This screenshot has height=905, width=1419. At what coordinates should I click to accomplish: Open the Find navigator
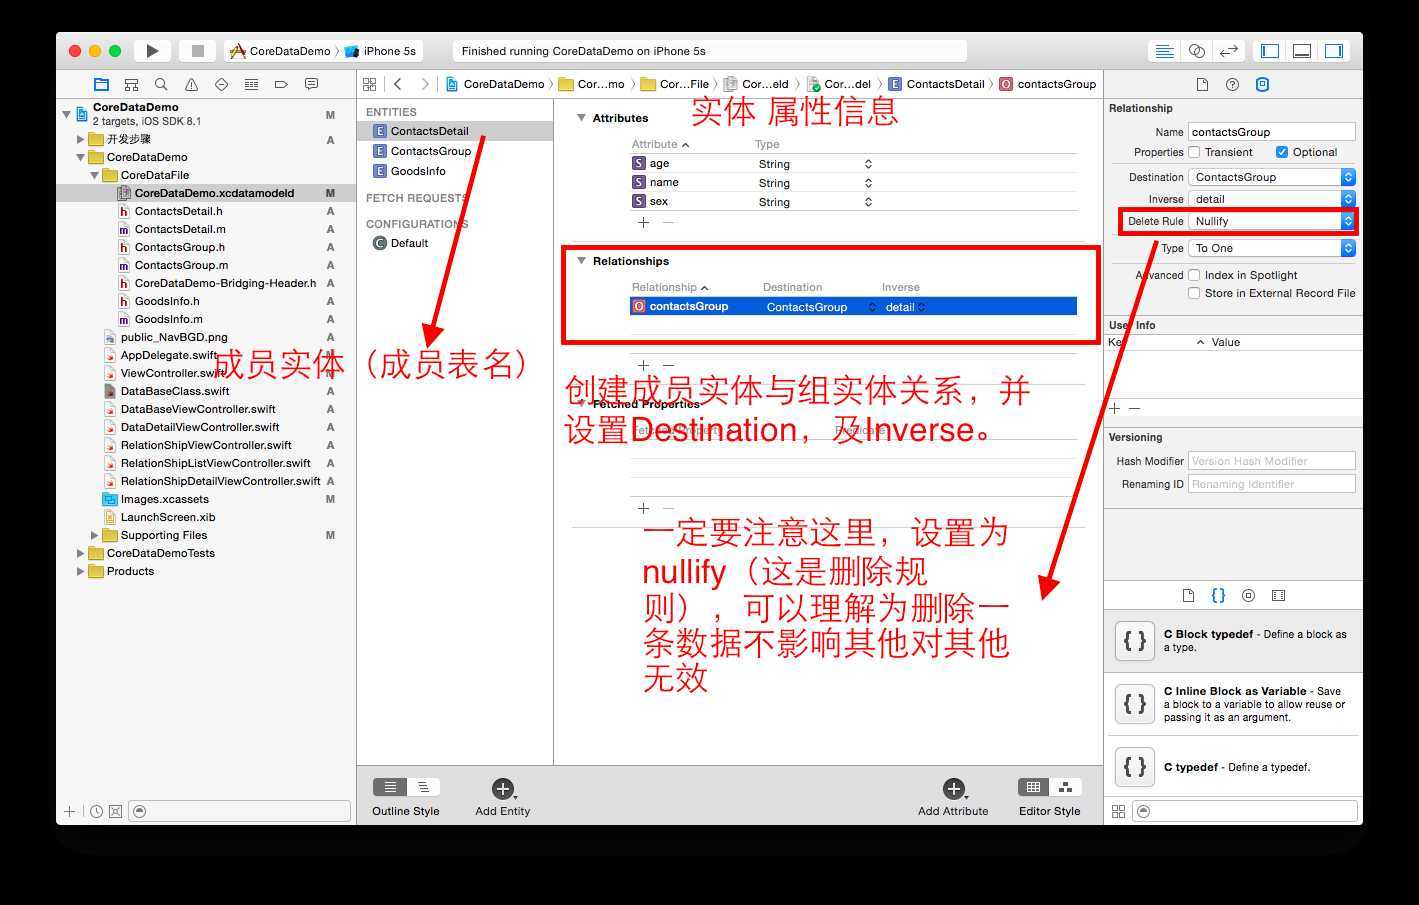(x=161, y=84)
